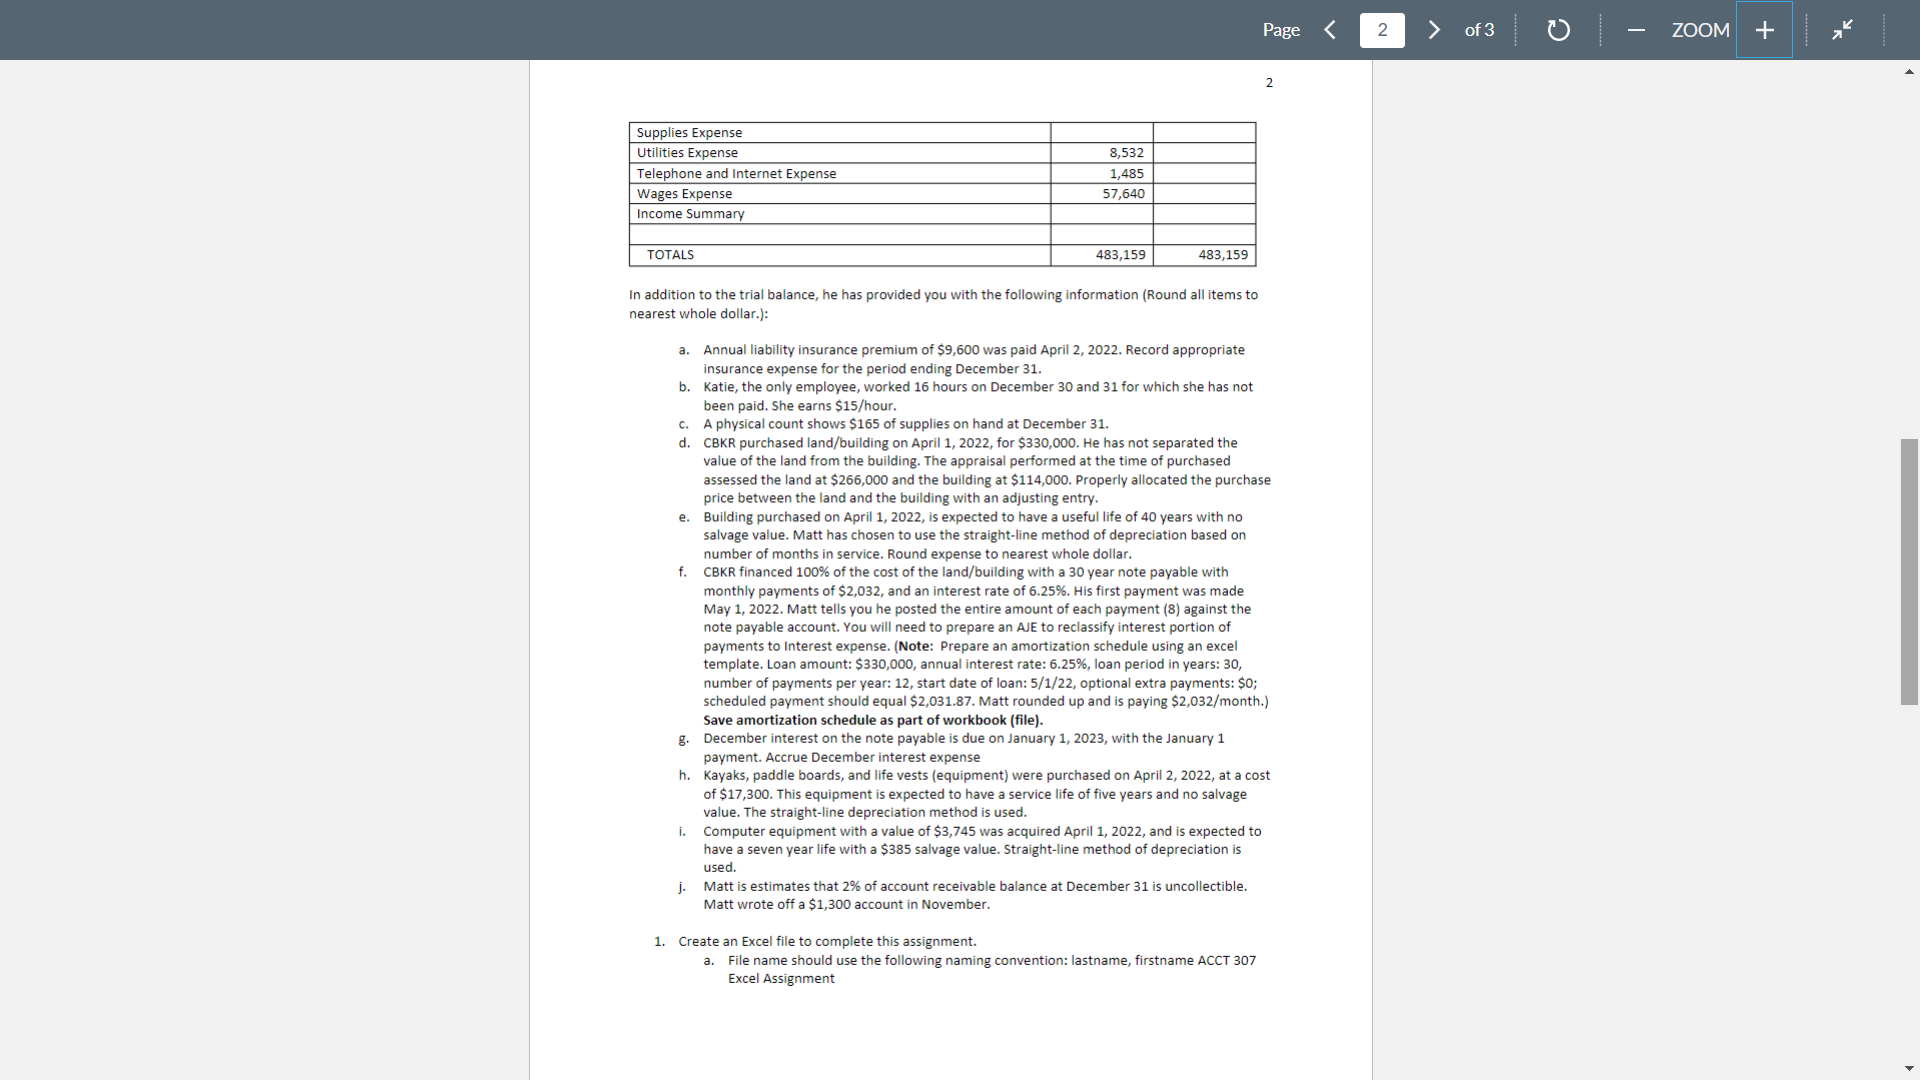This screenshot has width=1920, height=1080.
Task: Exit full screen with the collapse arrows icon
Action: [1842, 30]
